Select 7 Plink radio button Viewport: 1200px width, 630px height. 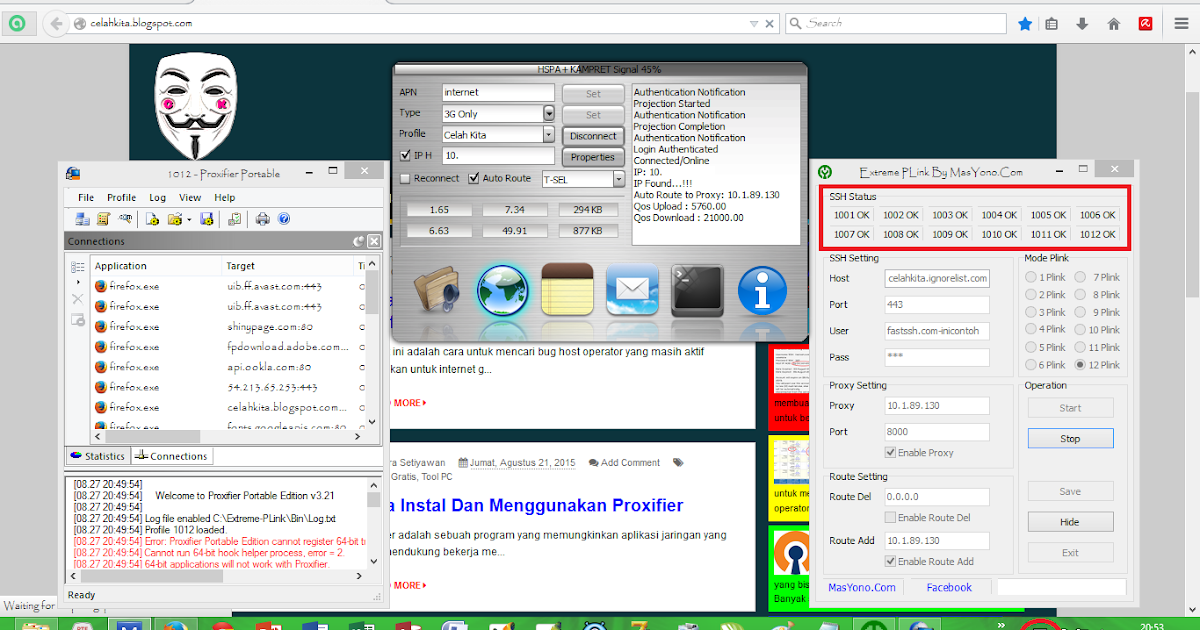[x=1080, y=277]
